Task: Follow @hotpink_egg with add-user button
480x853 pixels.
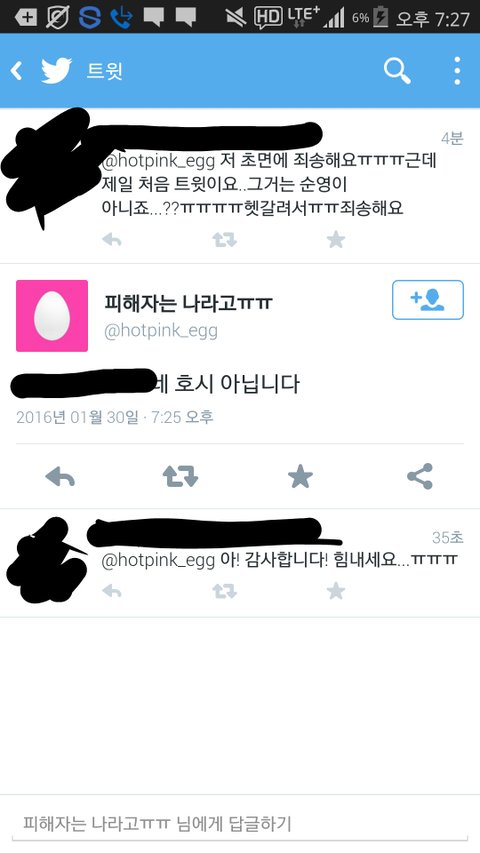Action: click(428, 300)
